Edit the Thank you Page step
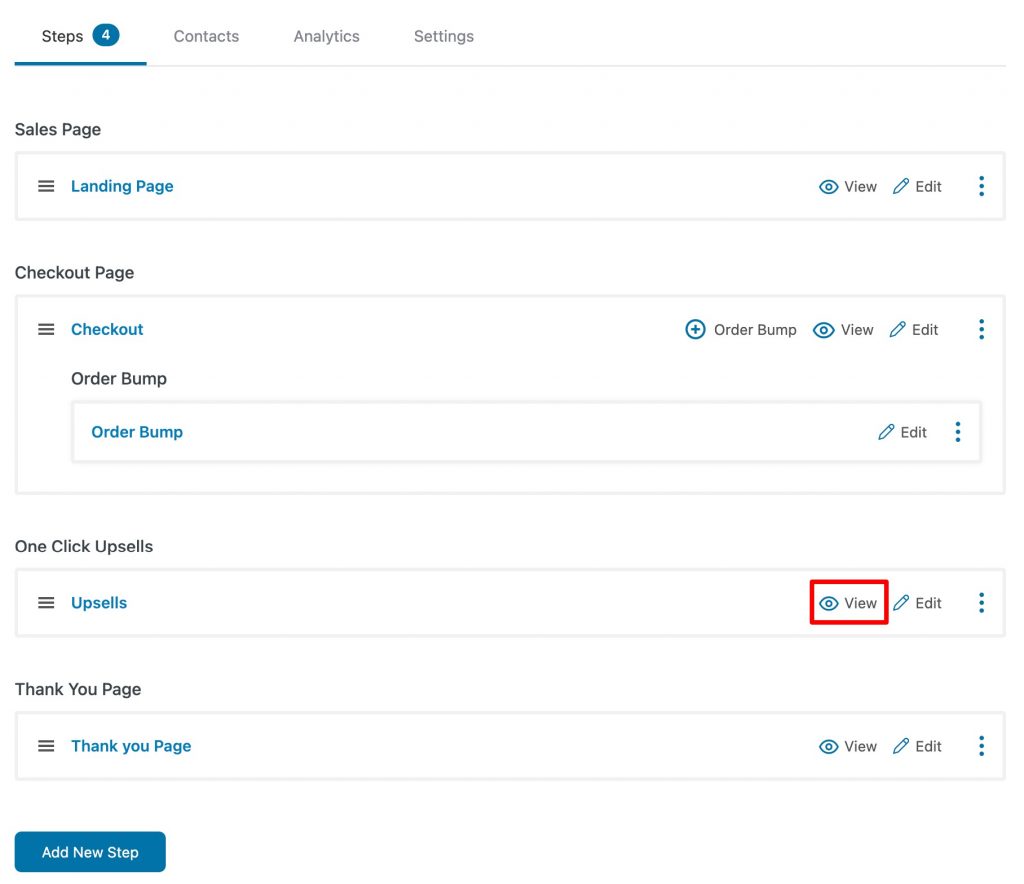Viewport: 1024px width, 884px height. point(917,746)
